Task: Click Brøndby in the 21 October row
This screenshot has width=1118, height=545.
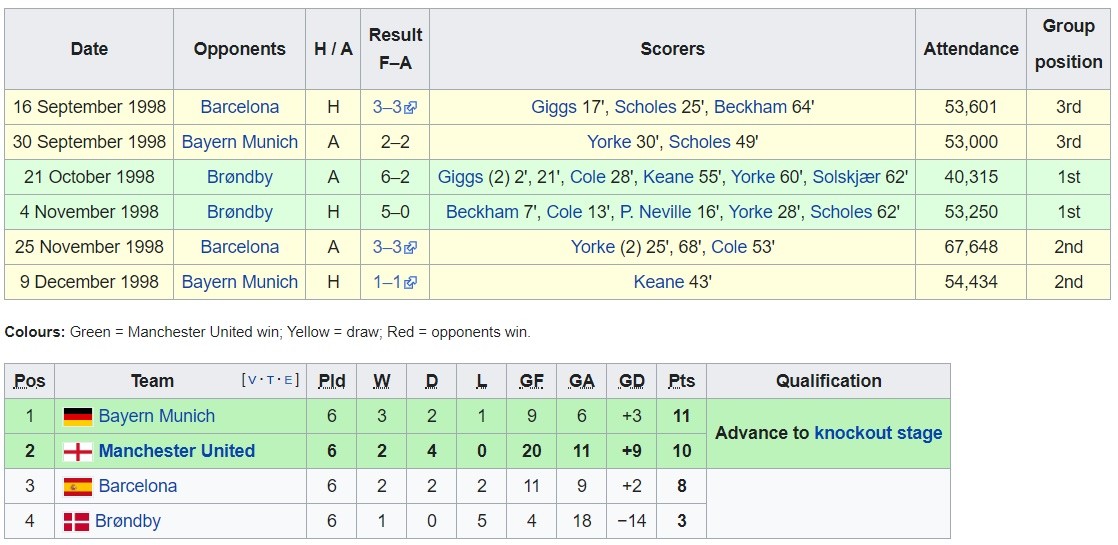Action: coord(240,177)
